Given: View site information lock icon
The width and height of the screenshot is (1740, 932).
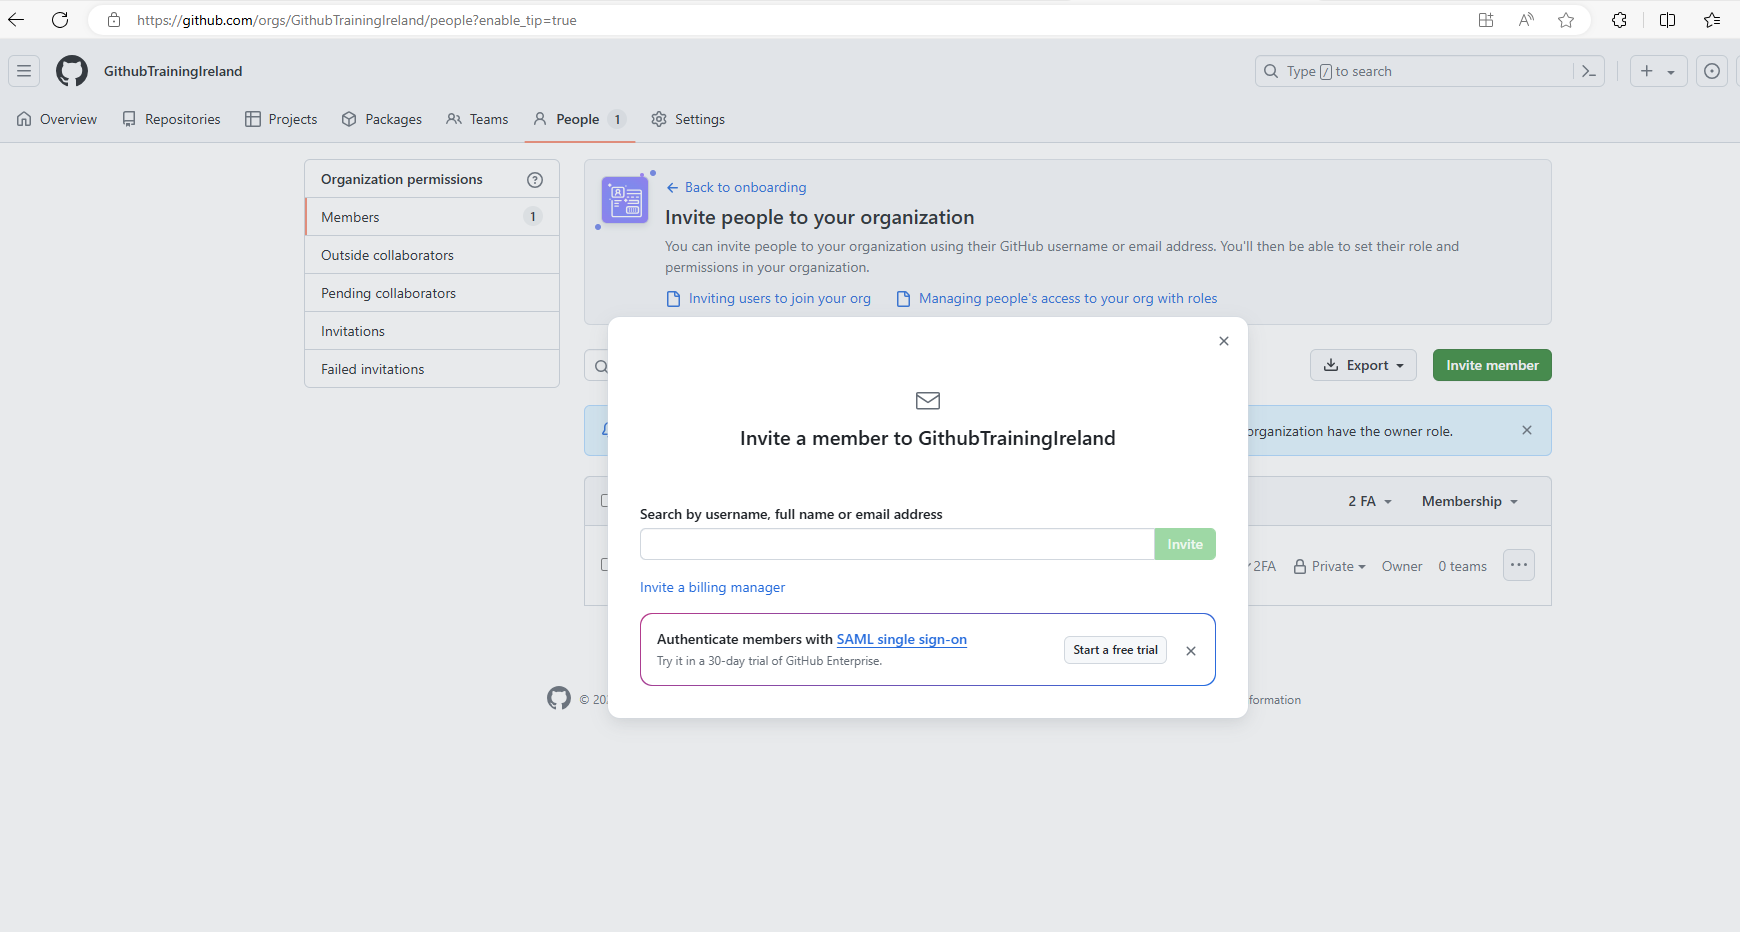Looking at the screenshot, I should click(114, 20).
